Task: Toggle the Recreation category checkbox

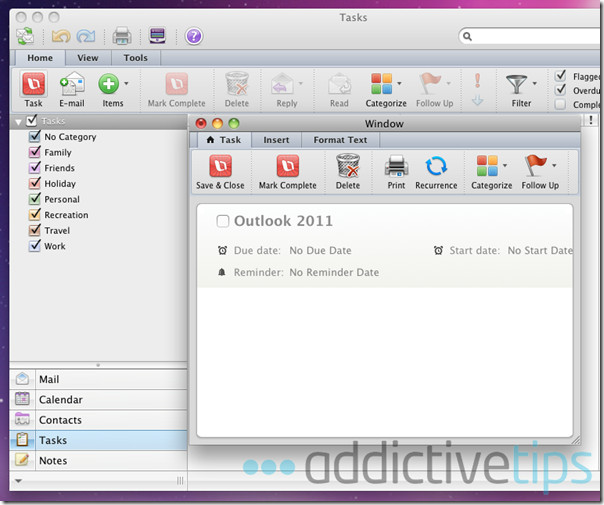Action: pyautogui.click(x=35, y=215)
